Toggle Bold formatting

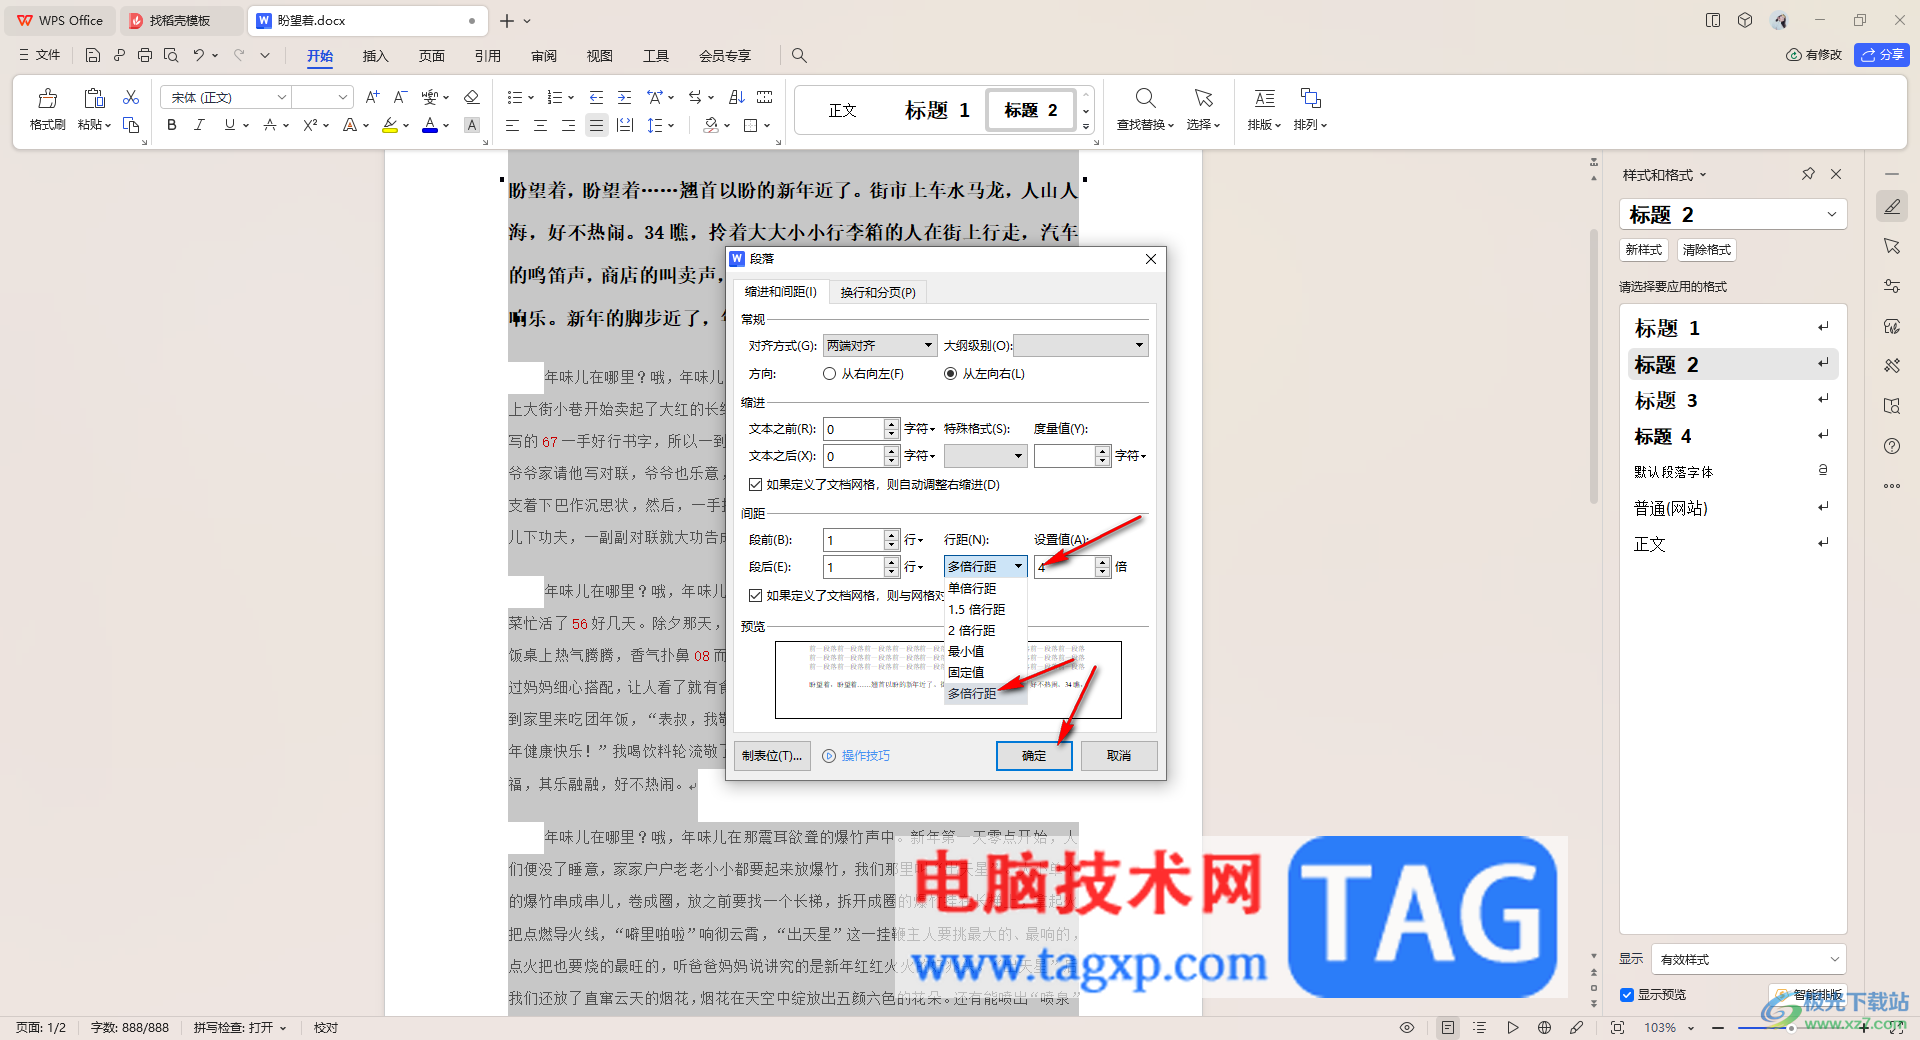tap(172, 125)
